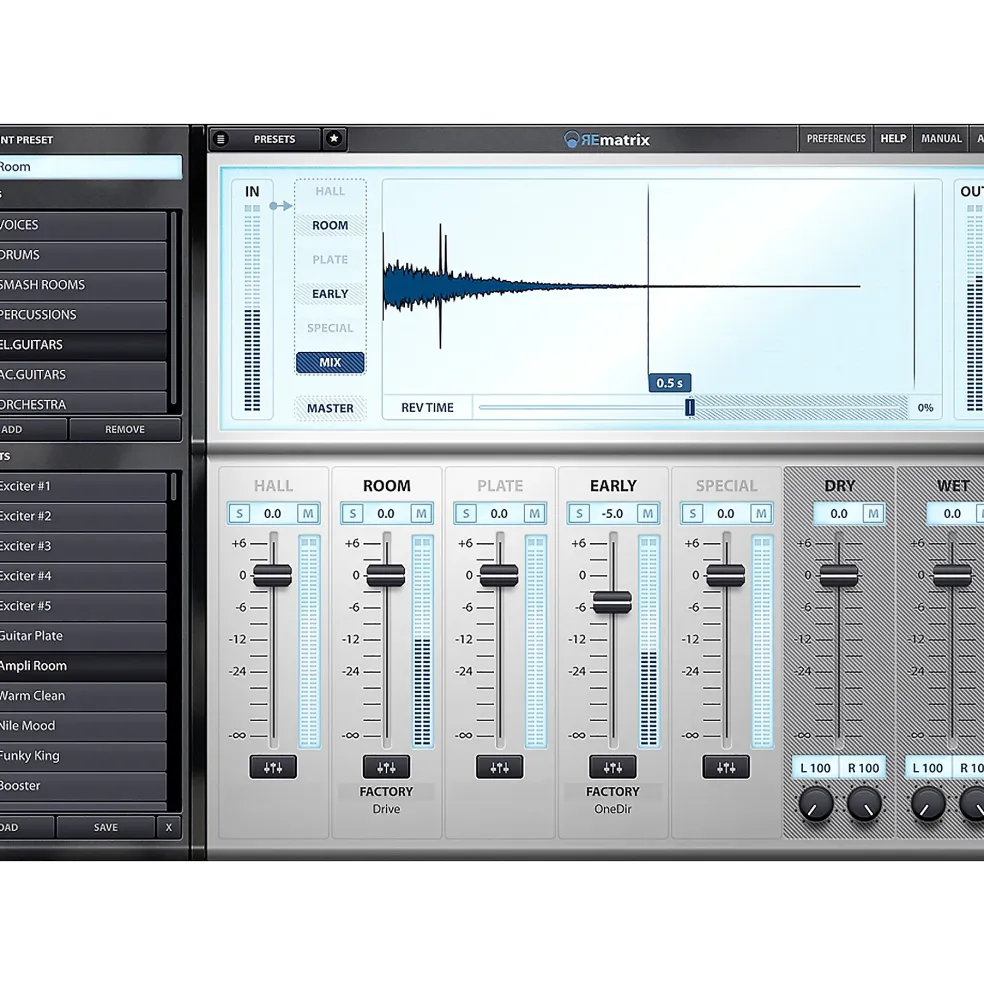The width and height of the screenshot is (984, 985).
Task: Select the Exciter #1 preset
Action: tap(83, 486)
